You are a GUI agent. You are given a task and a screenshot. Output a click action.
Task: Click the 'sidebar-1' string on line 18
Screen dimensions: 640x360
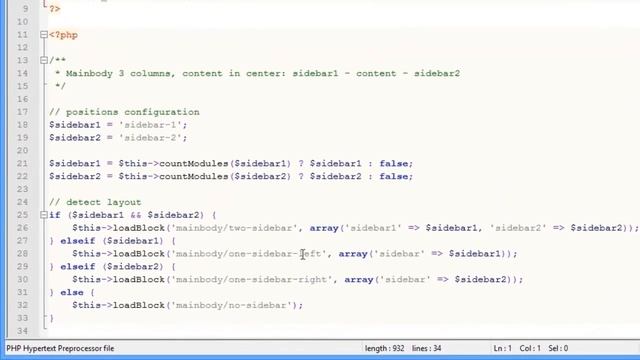(x=150, y=125)
